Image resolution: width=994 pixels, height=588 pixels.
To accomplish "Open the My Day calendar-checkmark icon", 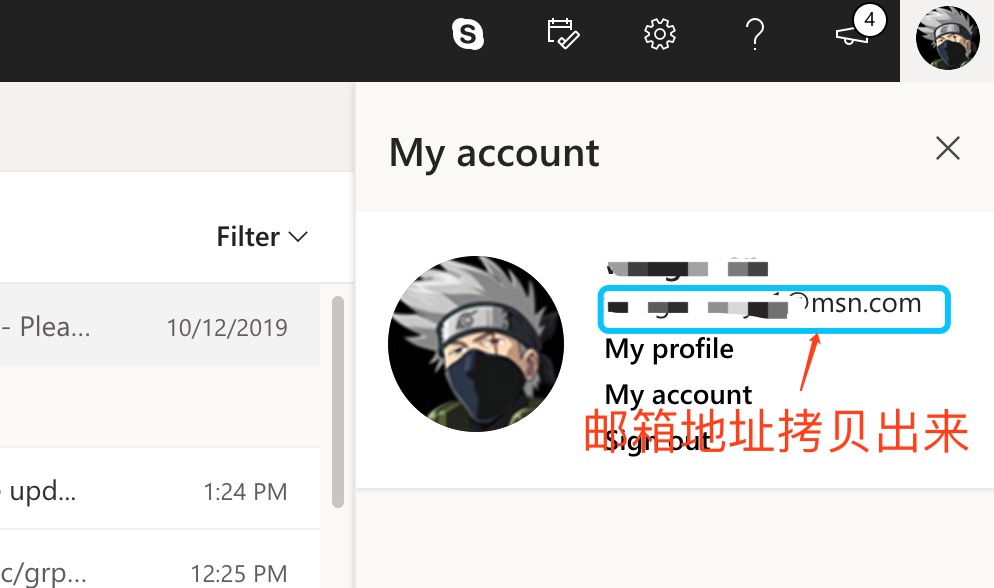I will (x=563, y=35).
